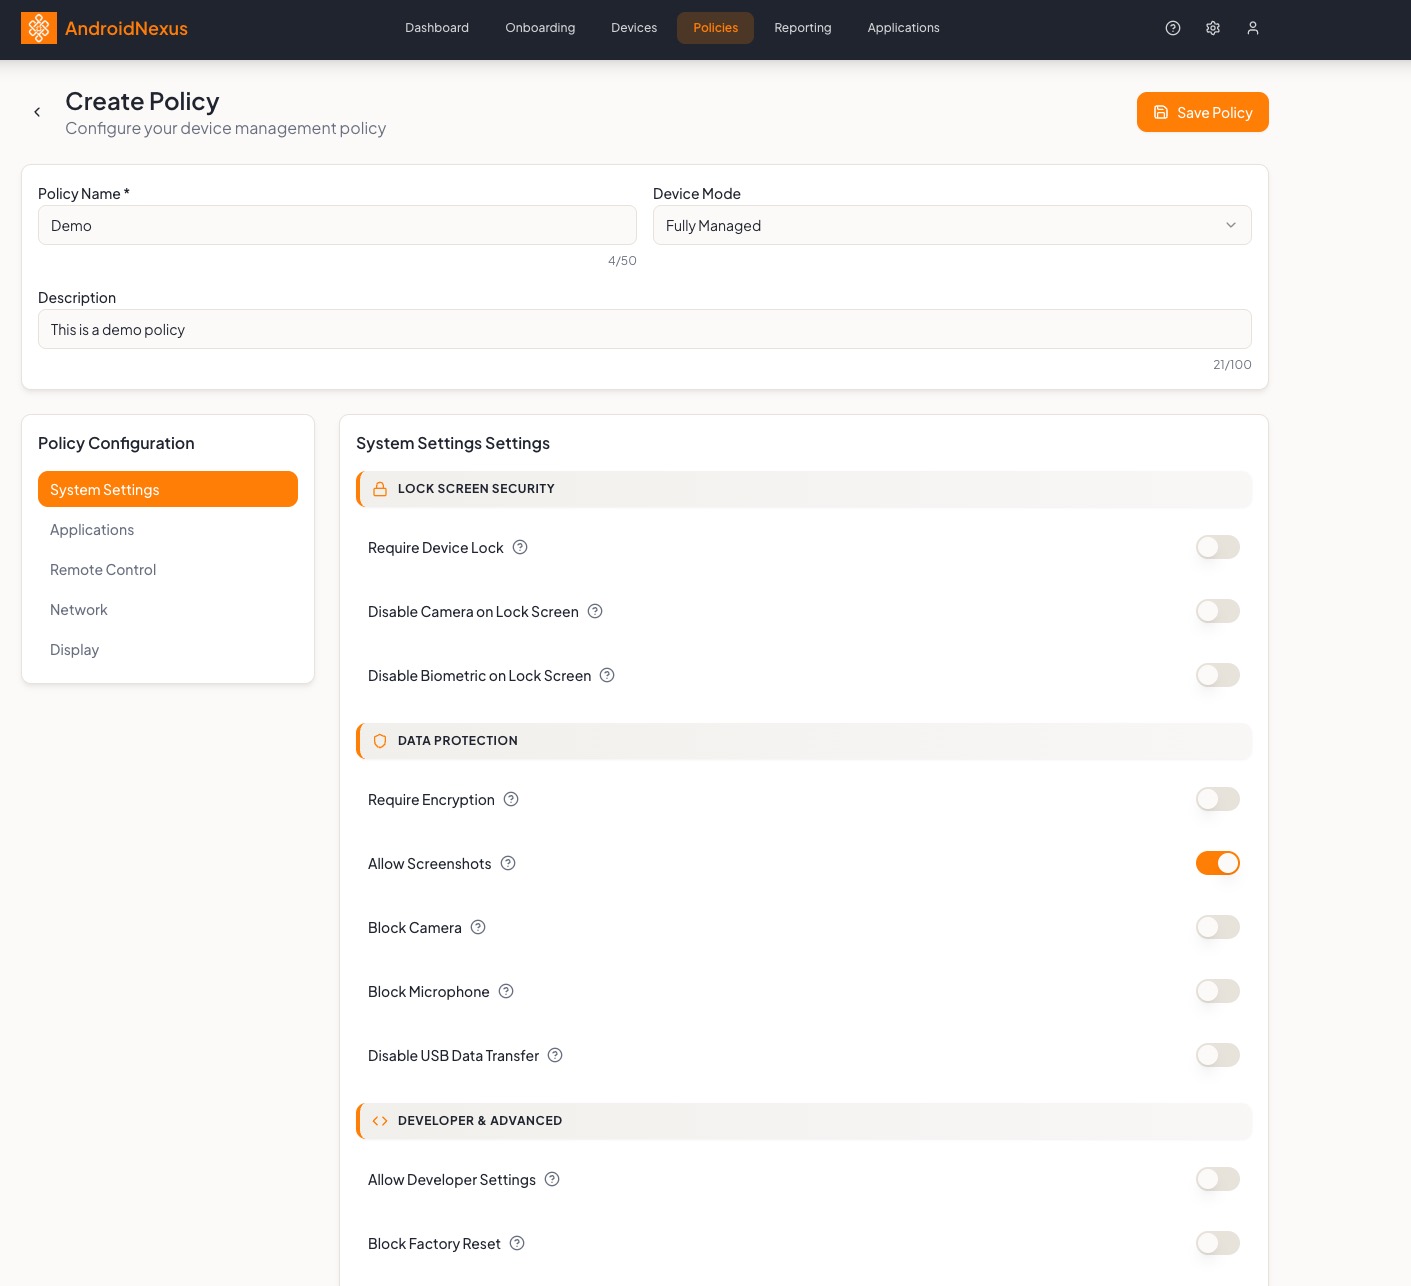Show help for Require Device Lock

520,547
